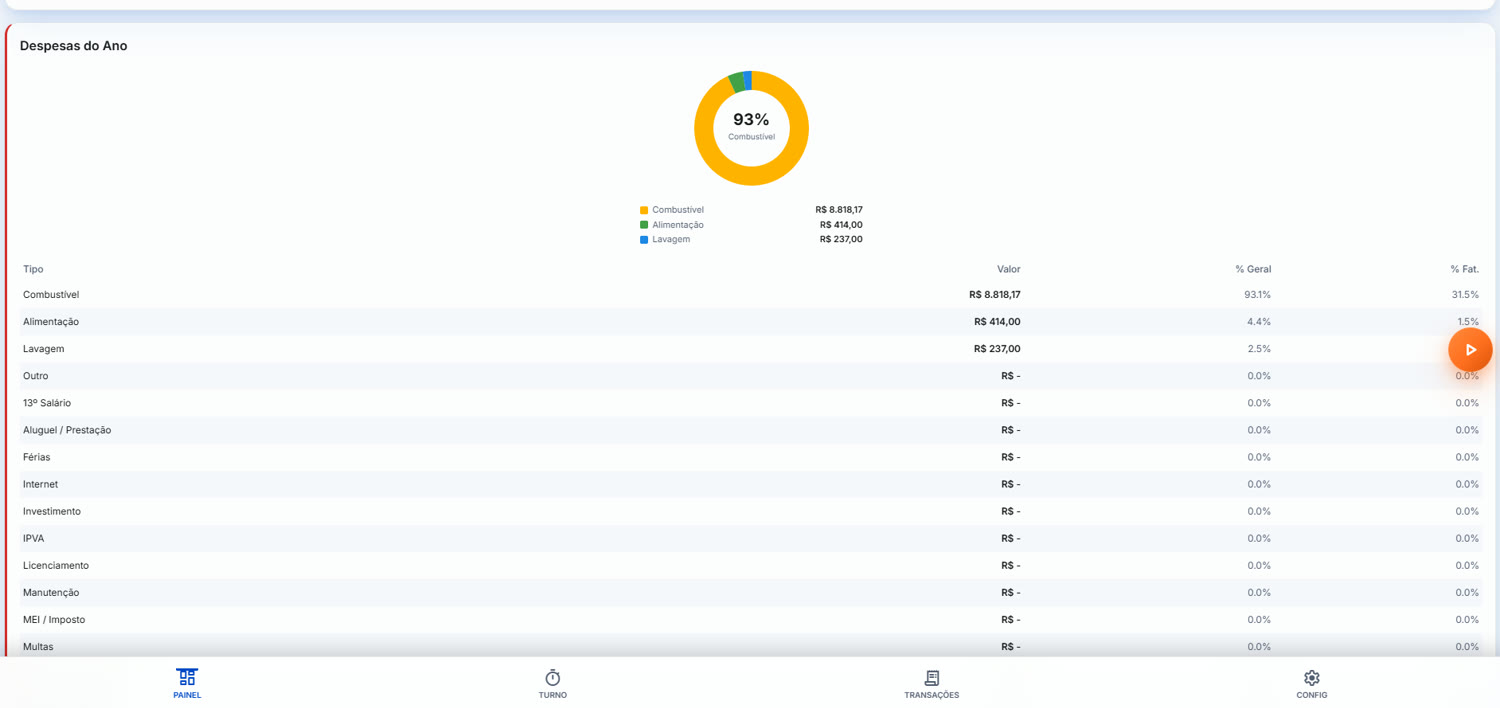Select the TRANSAÇÕES tab label
Image resolution: width=1500 pixels, height=708 pixels.
(x=932, y=695)
